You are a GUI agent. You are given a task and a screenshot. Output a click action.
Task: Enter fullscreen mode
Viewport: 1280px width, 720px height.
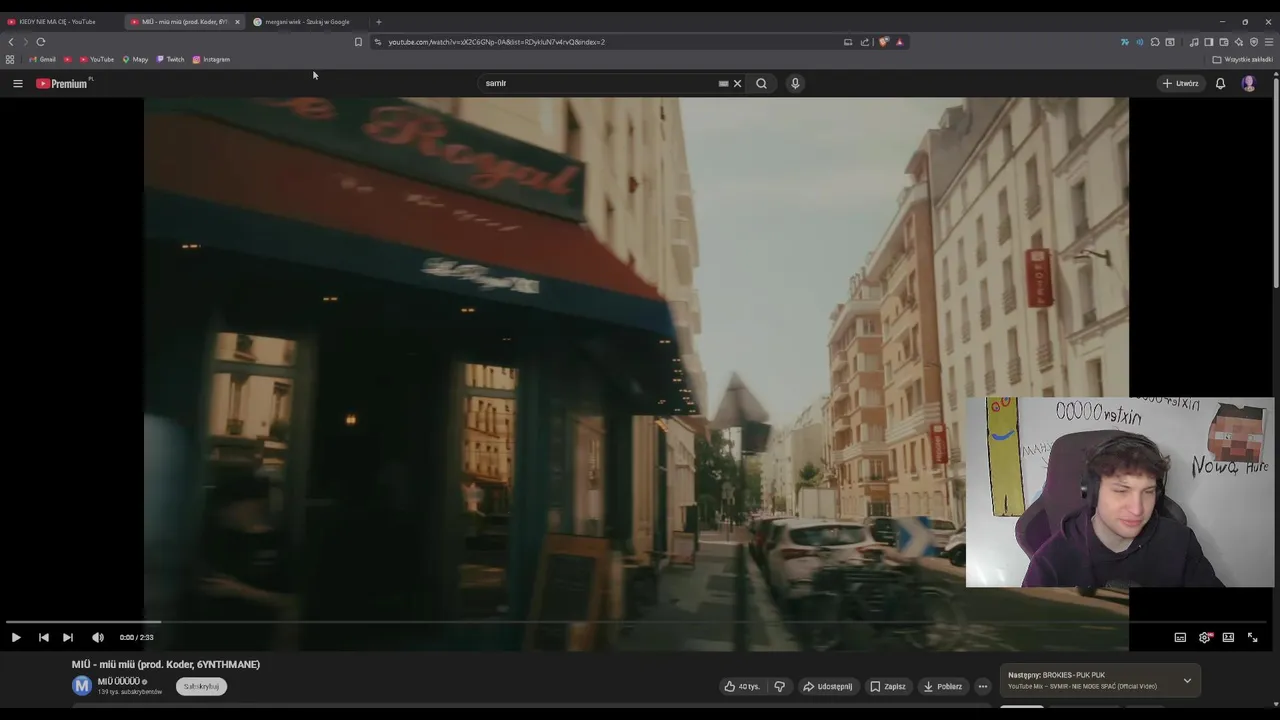pos(1252,637)
